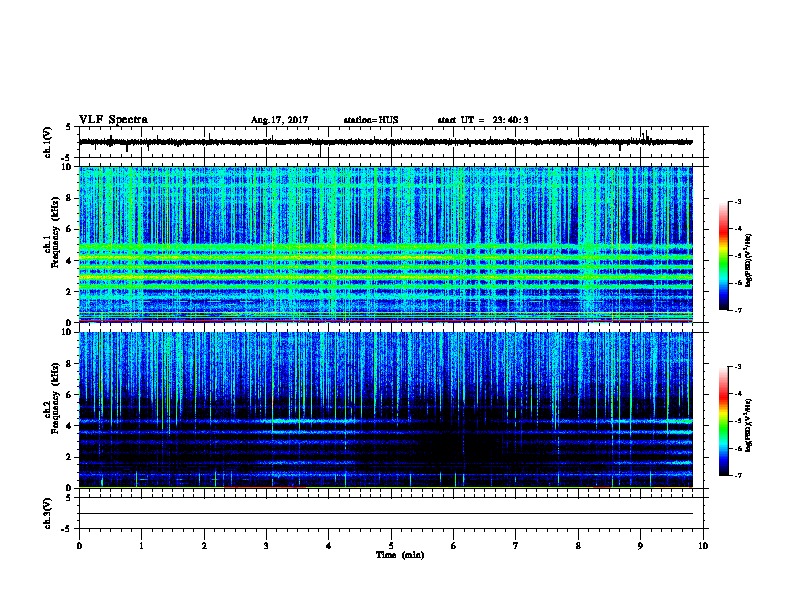
Task: Click tick label "5" on the time axis
Action: (x=391, y=546)
